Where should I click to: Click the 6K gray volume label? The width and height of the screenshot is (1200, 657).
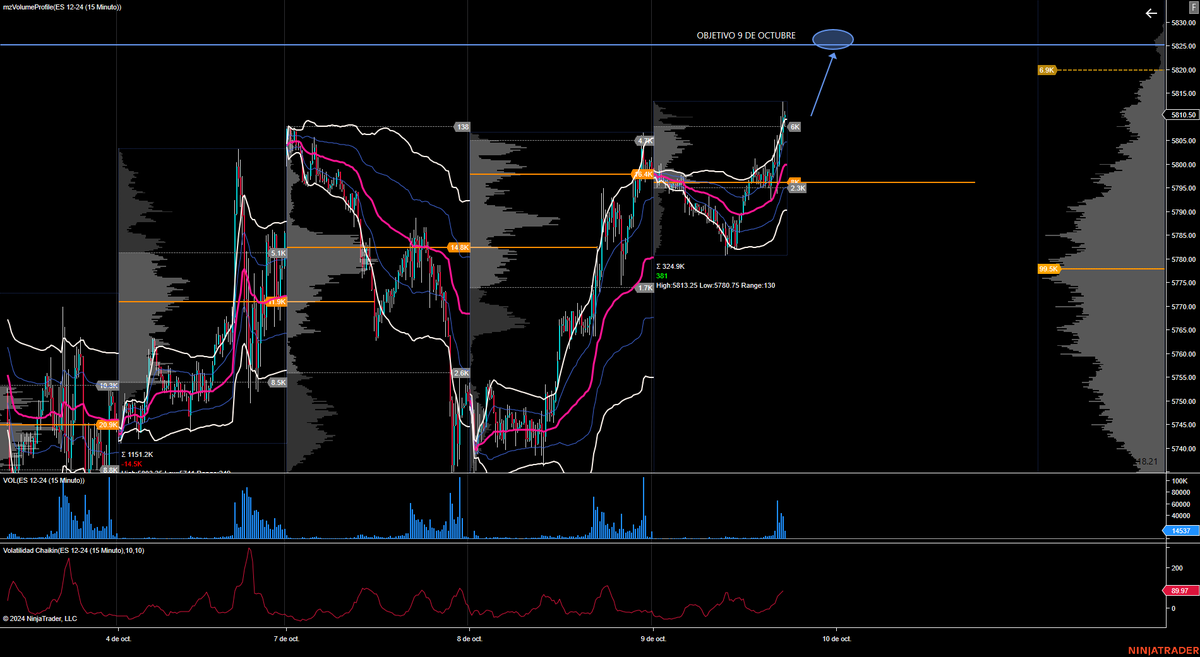[795, 127]
